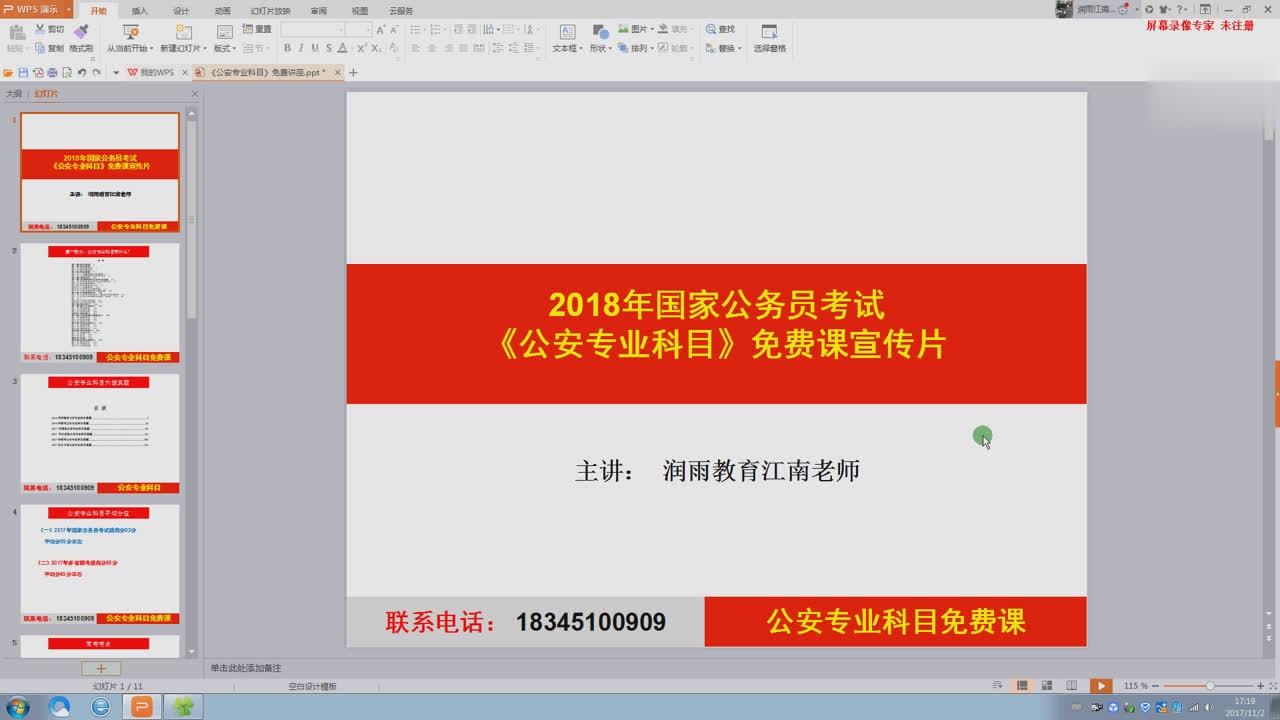Click the Print icon in quick access bar

(52, 73)
